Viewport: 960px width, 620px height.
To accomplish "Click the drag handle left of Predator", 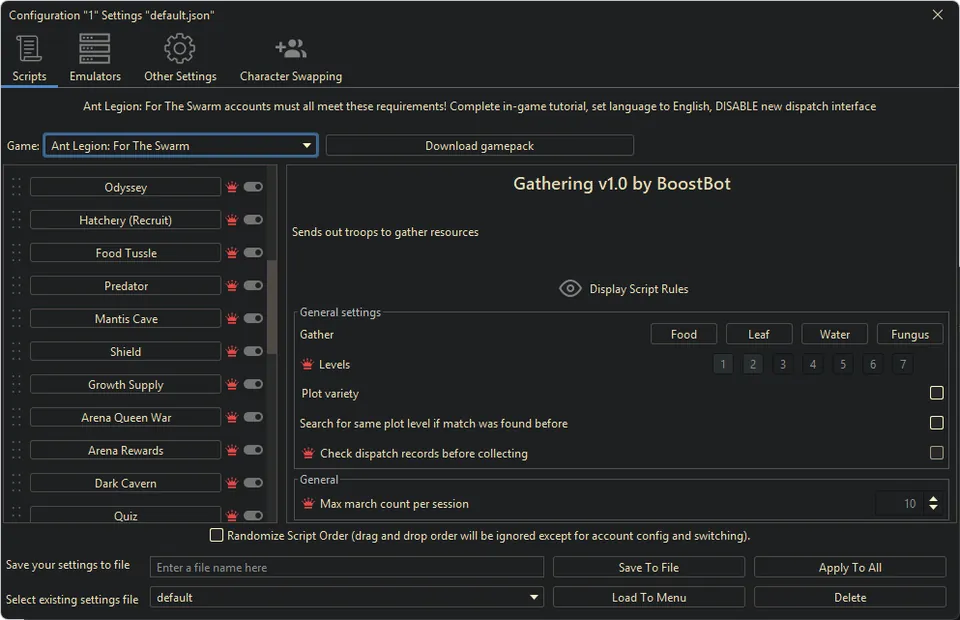I will (17, 286).
